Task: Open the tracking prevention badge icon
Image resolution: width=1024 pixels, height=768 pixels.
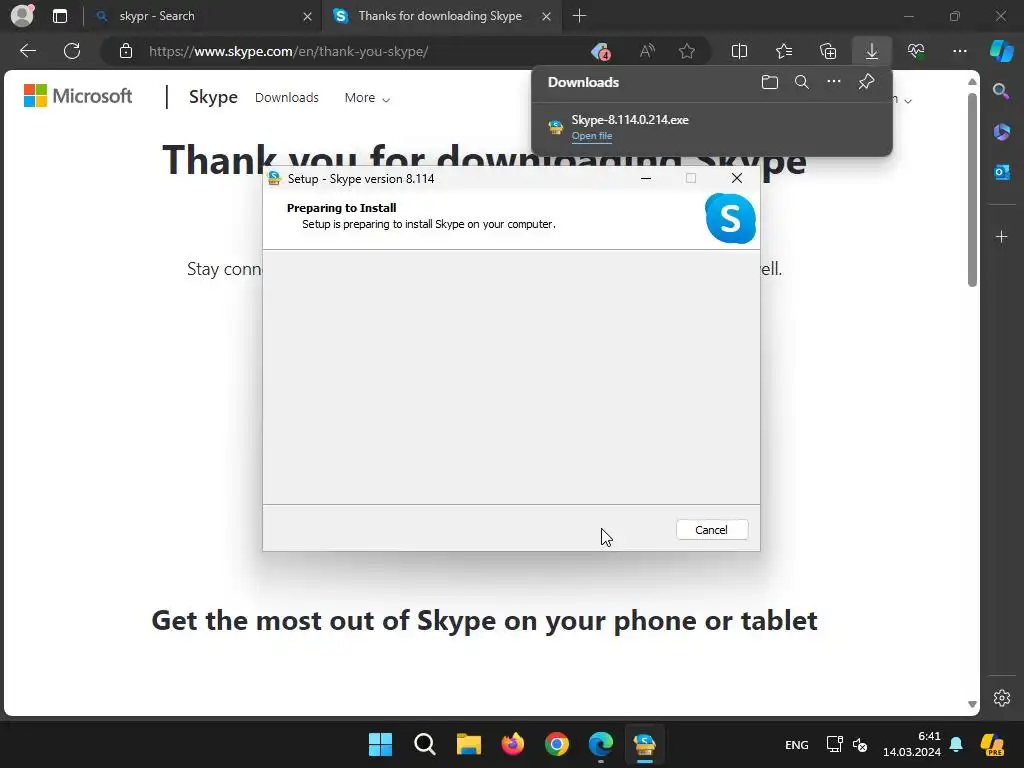Action: coord(600,52)
